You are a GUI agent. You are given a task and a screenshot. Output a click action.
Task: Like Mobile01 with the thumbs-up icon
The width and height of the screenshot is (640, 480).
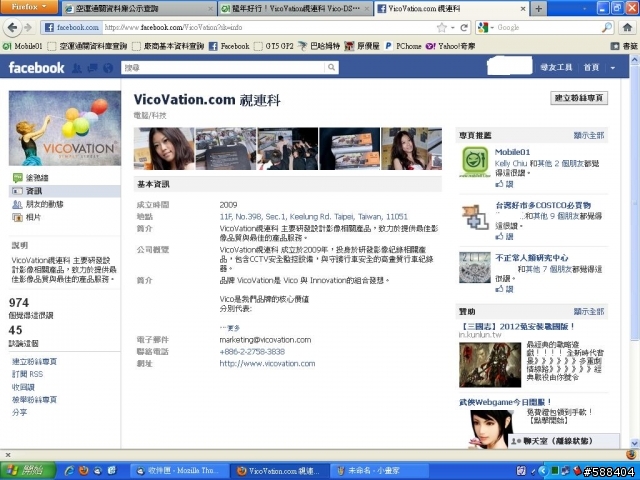[x=499, y=184]
